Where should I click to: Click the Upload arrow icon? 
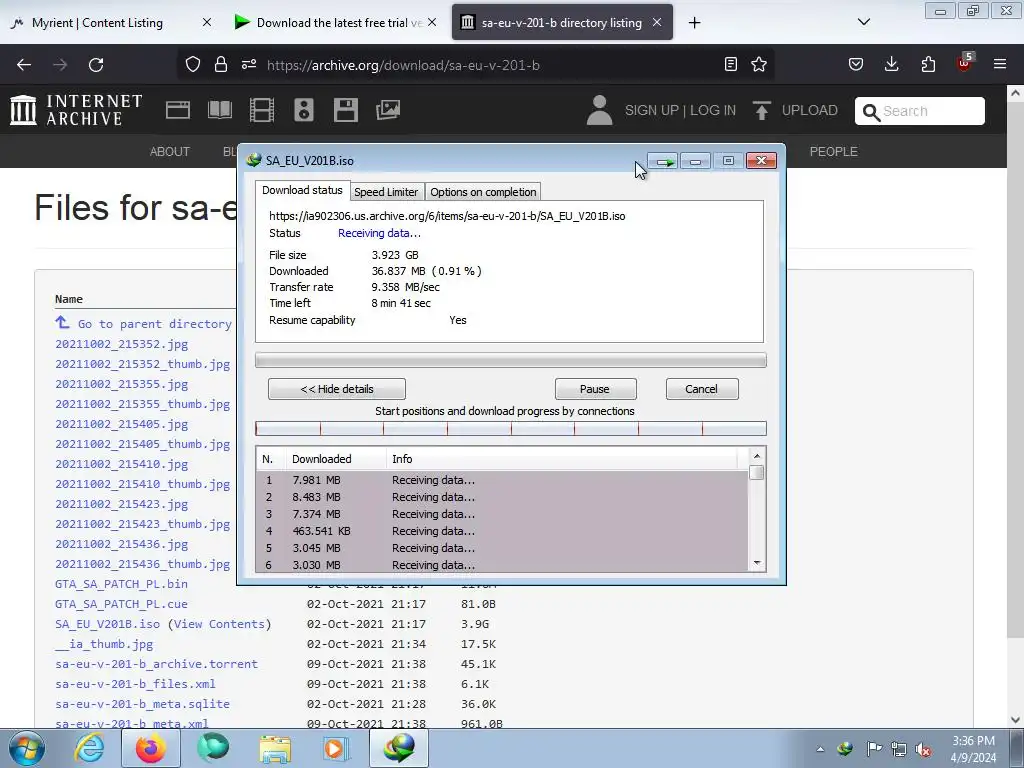(x=761, y=110)
